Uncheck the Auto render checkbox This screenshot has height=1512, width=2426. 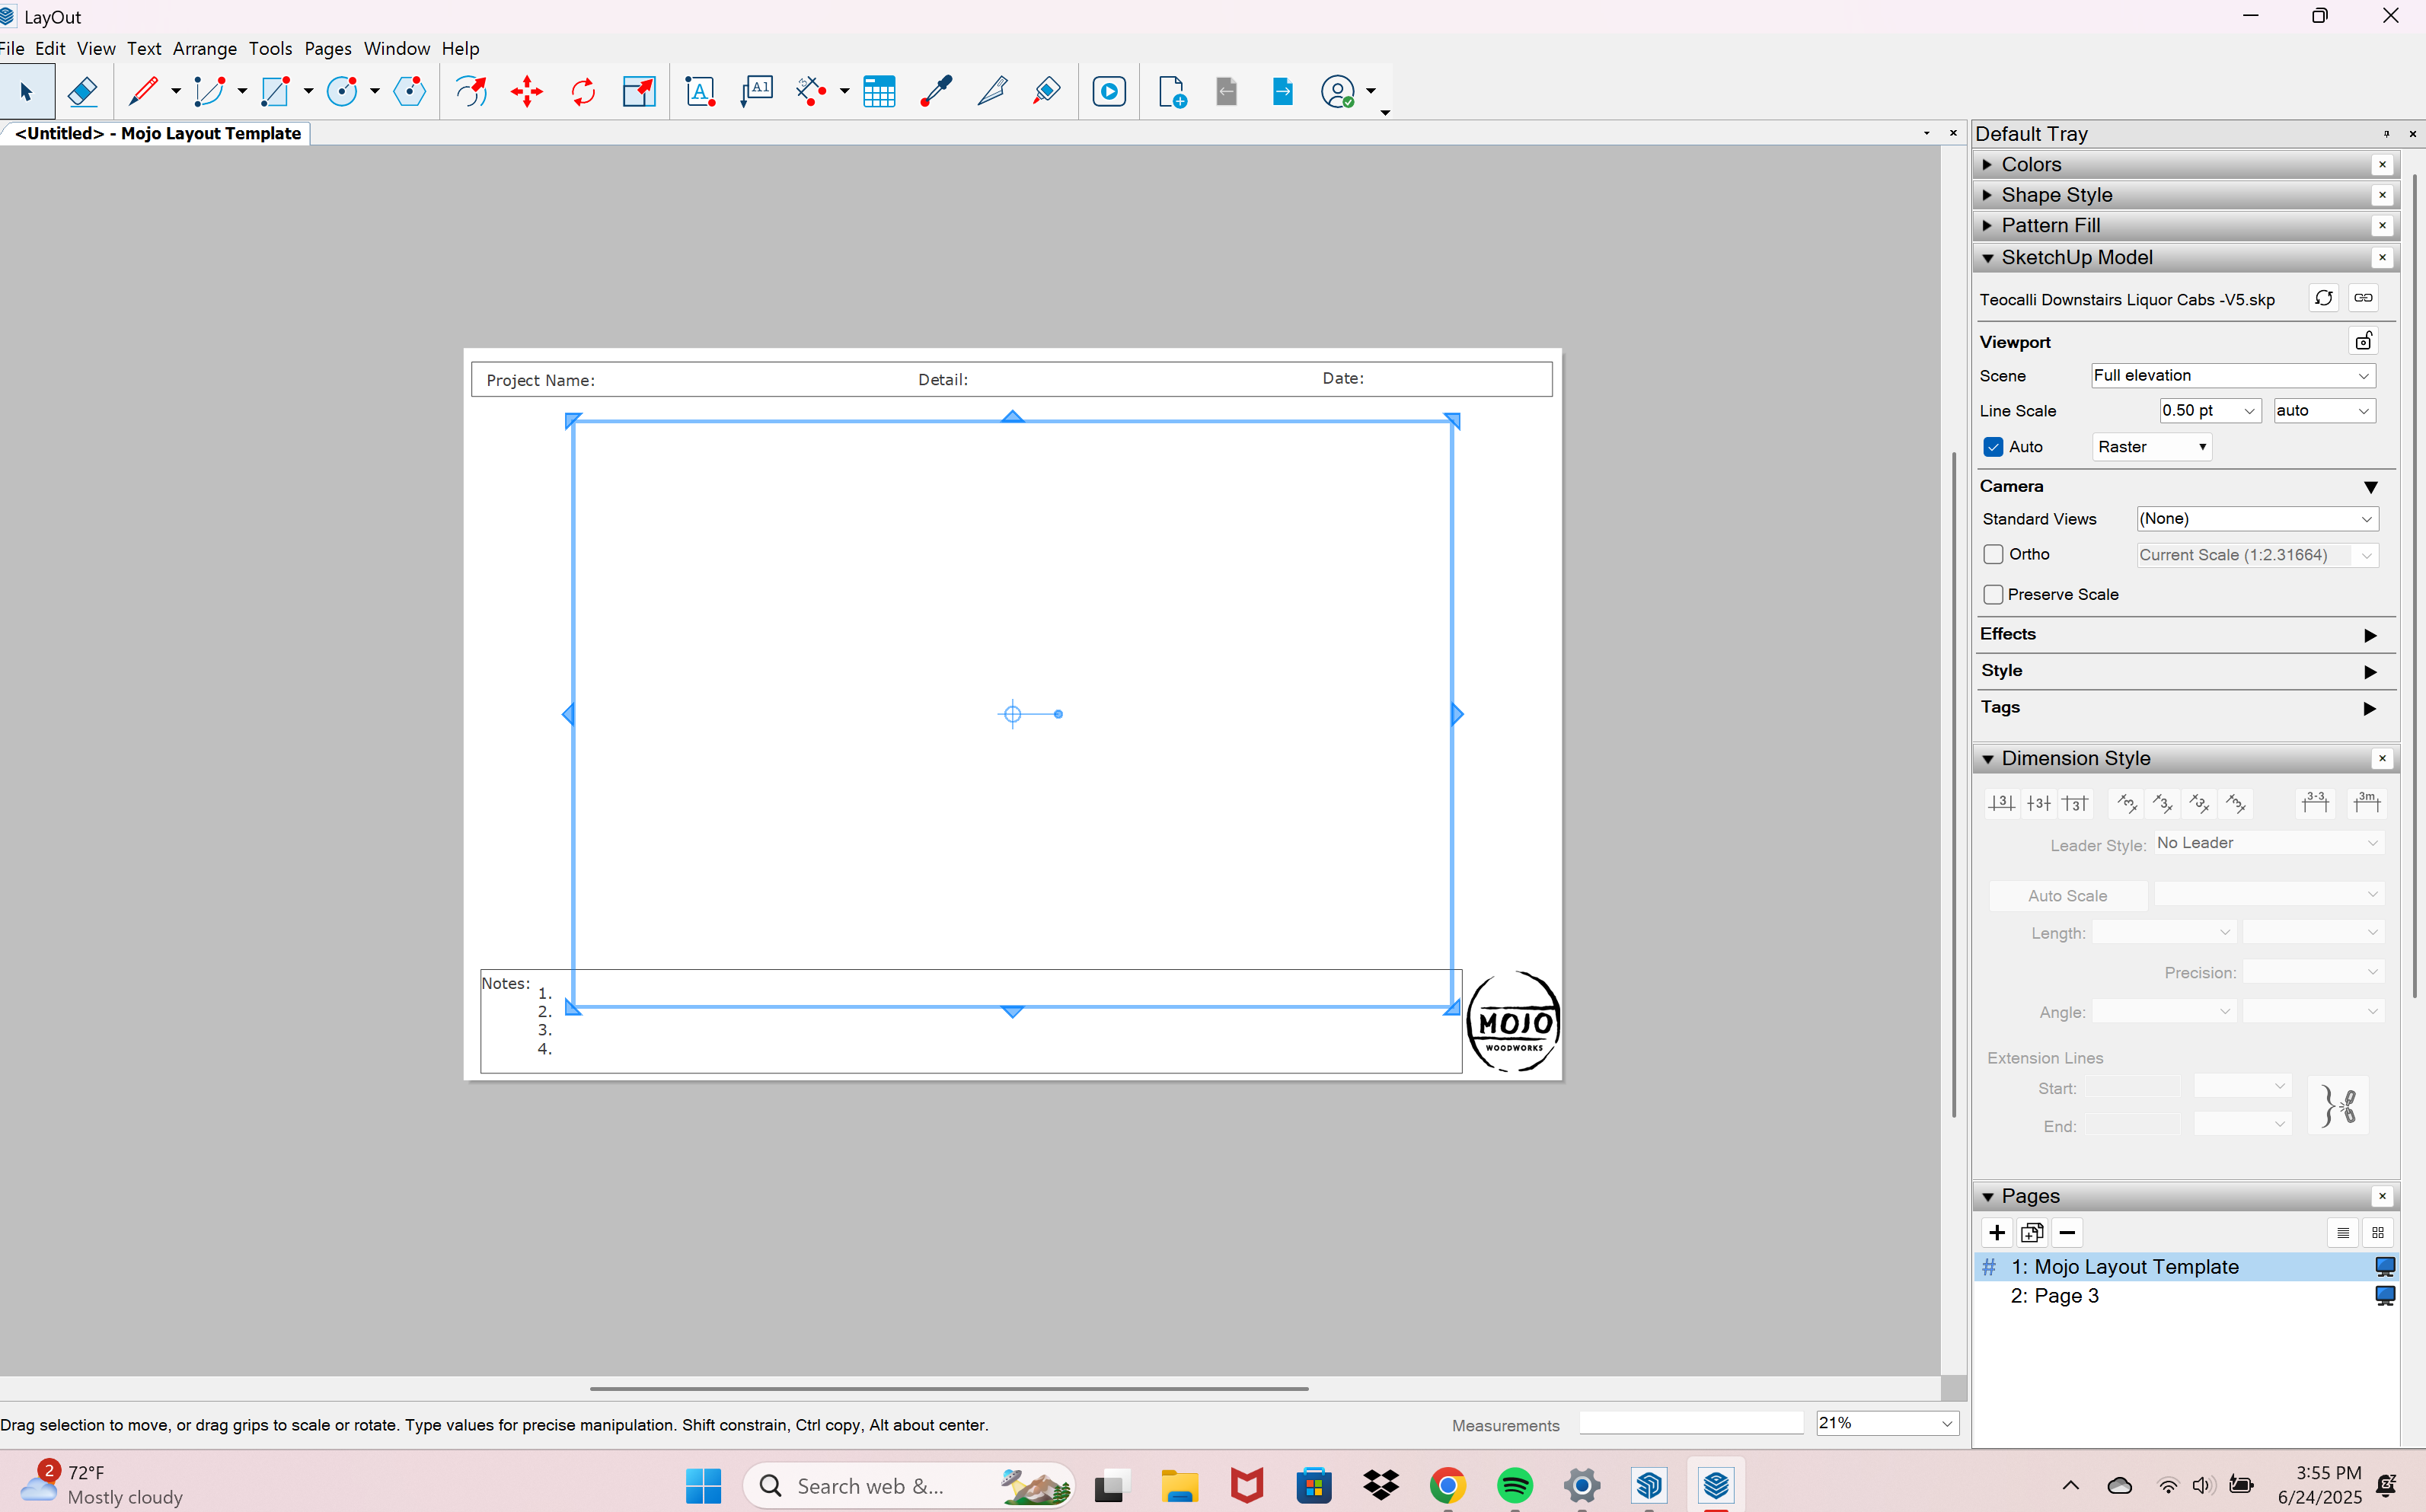click(1993, 447)
